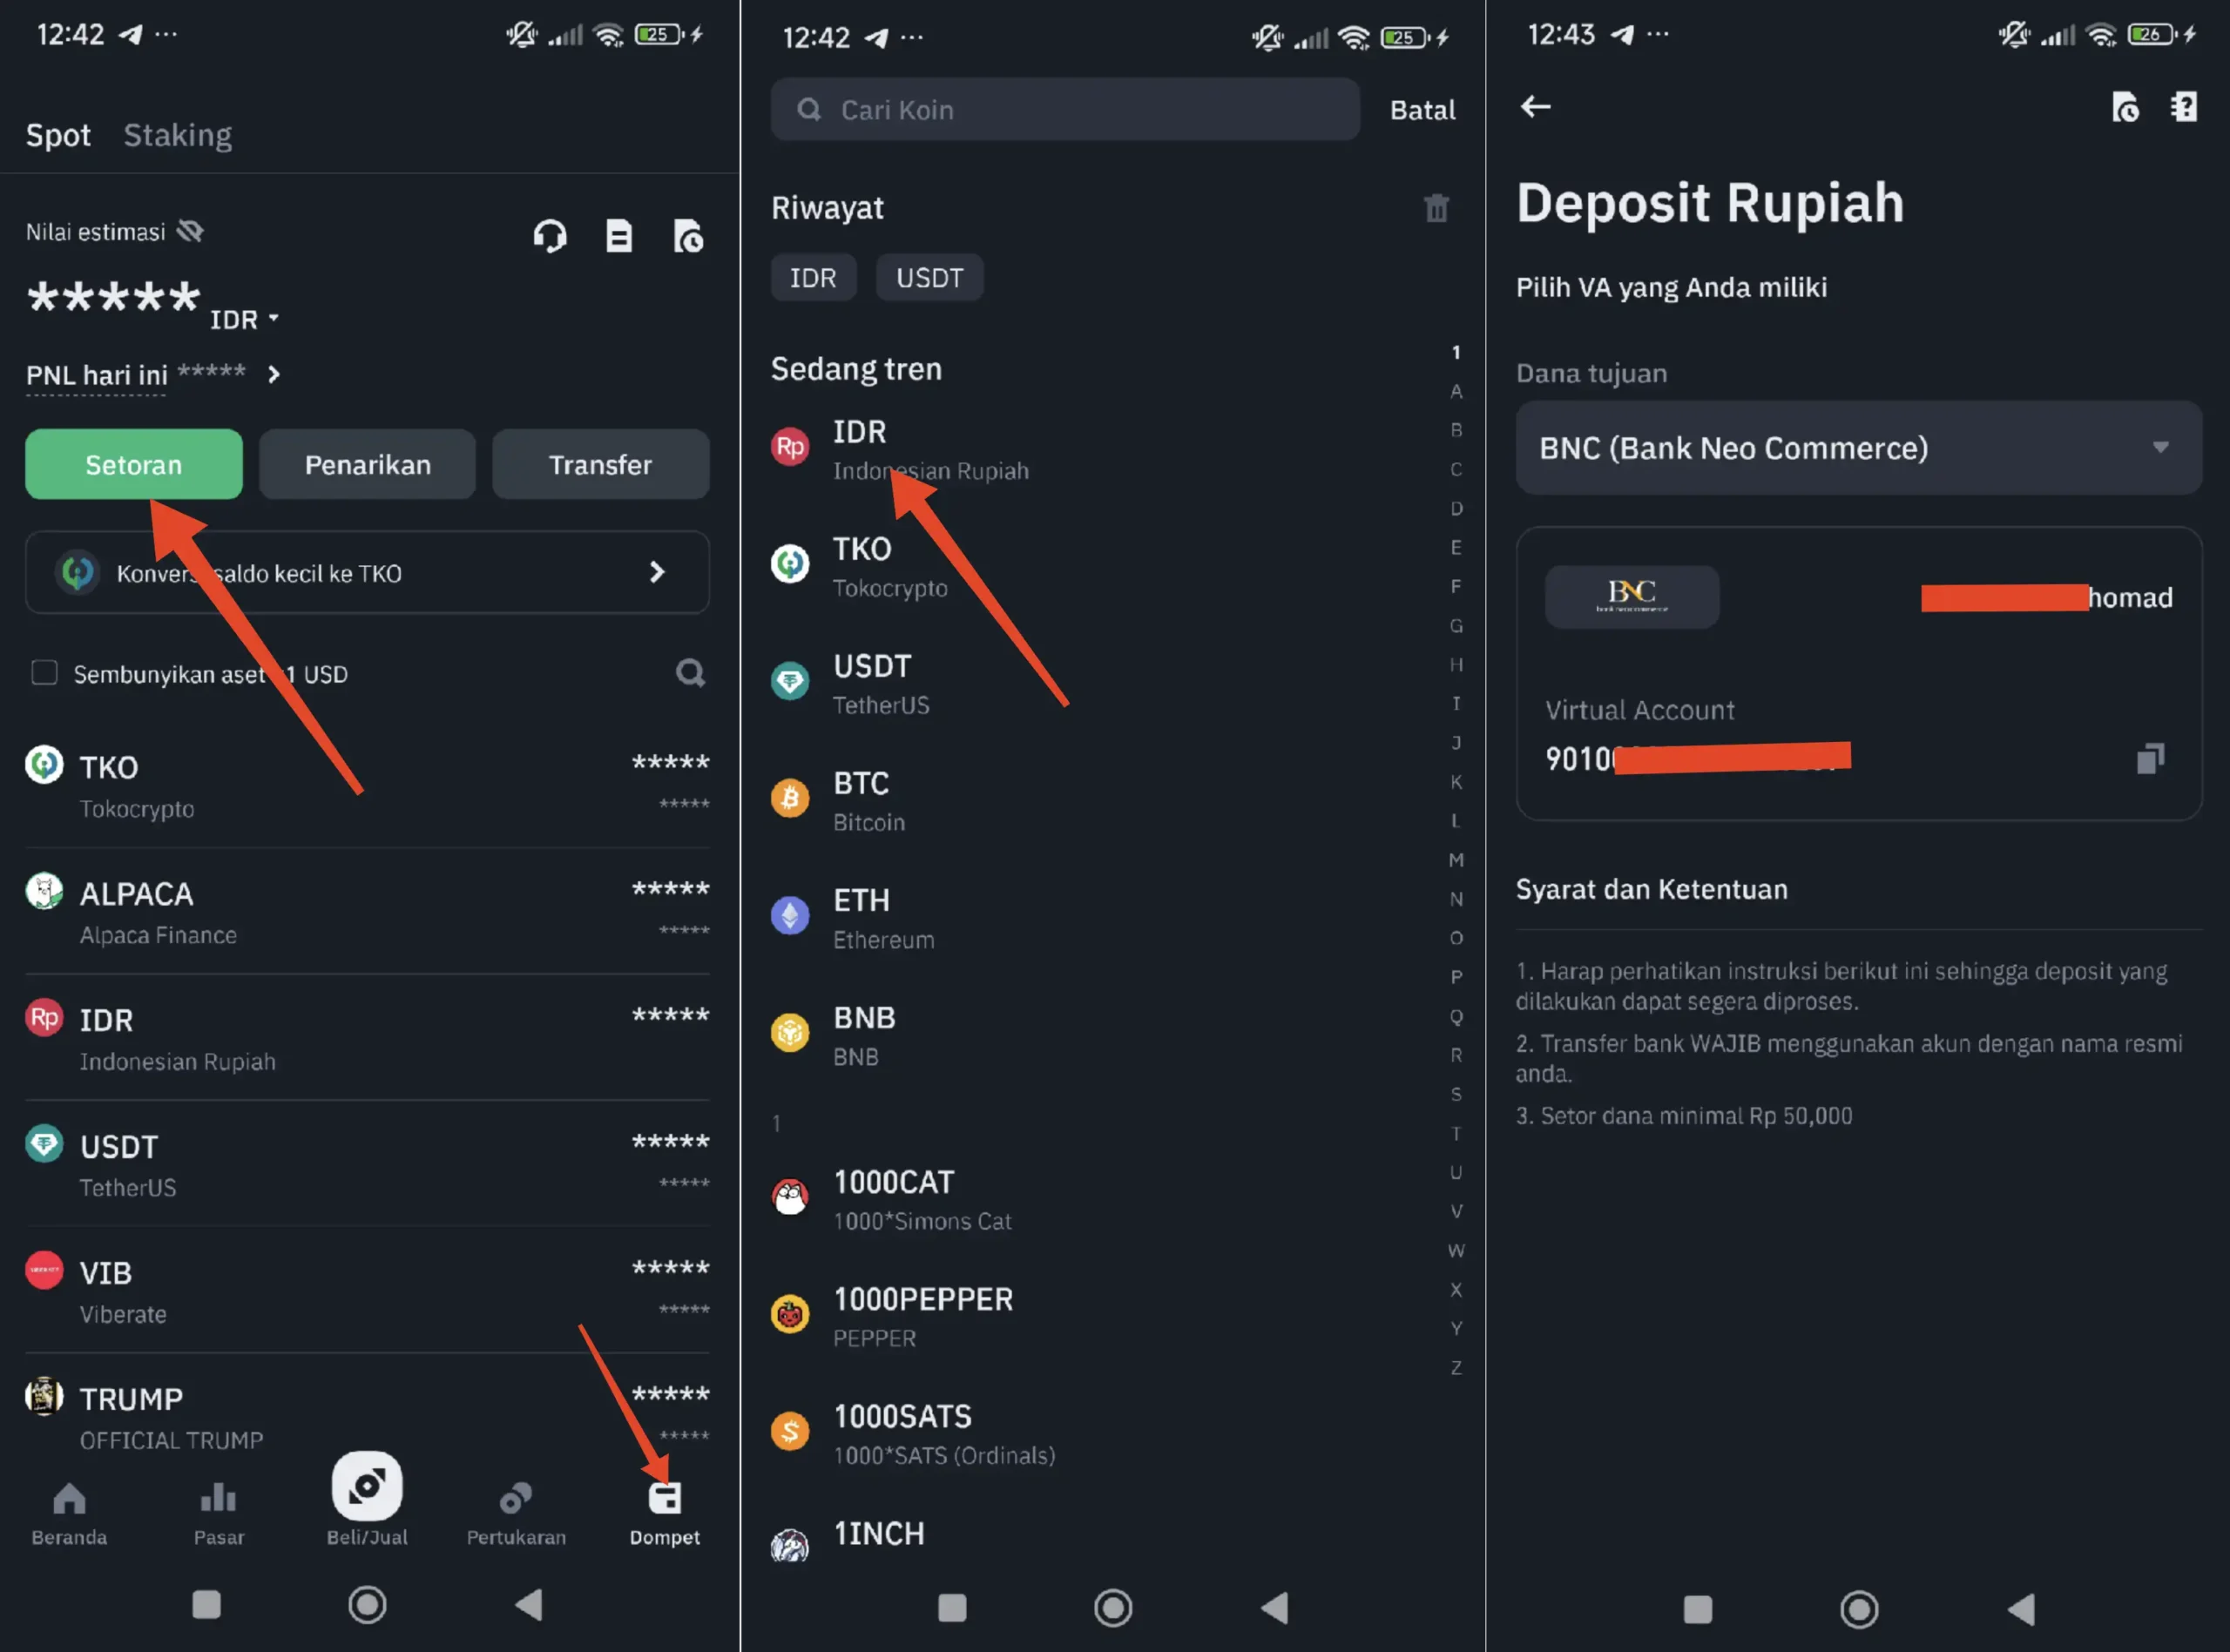Open the IDR currency dropdown
Image resolution: width=2230 pixels, height=1652 pixels.
(x=245, y=319)
